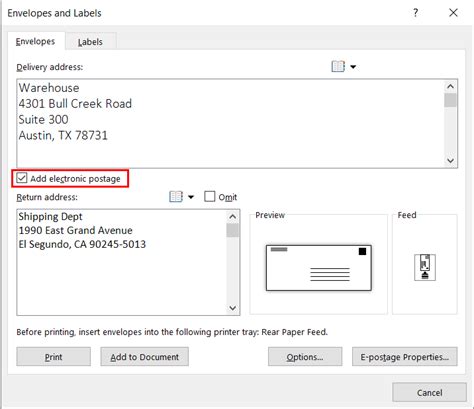This screenshot has height=409, width=474.
Task: Open envelope Options dialog
Action: click(305, 357)
